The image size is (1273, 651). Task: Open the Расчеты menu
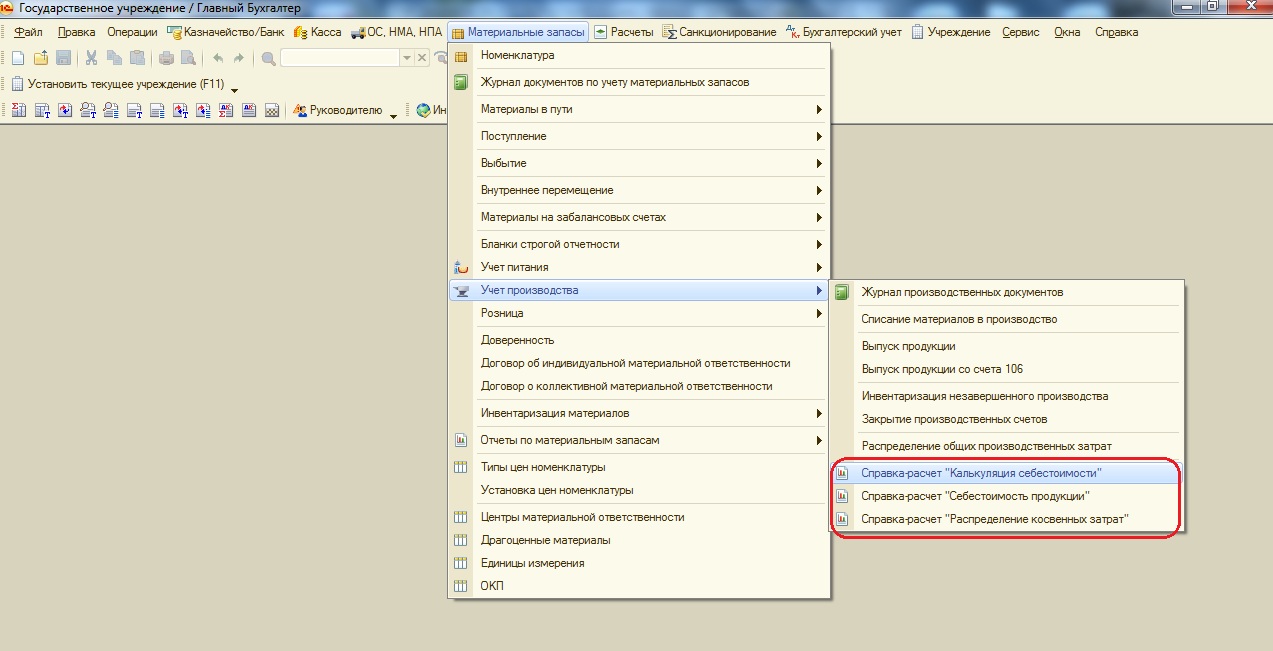(x=624, y=32)
